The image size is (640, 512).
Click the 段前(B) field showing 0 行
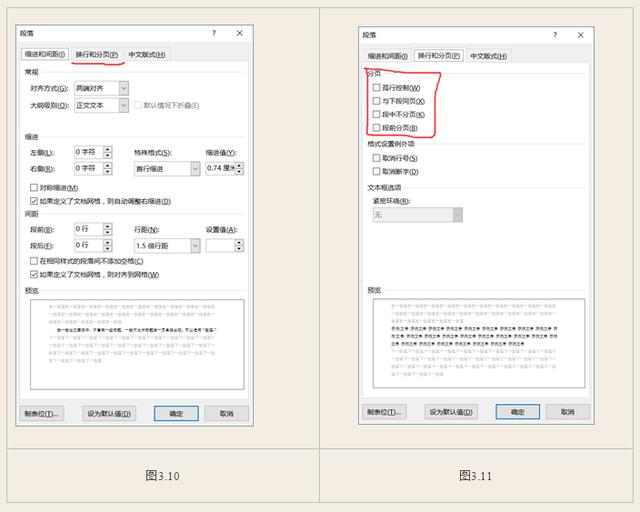tap(89, 229)
